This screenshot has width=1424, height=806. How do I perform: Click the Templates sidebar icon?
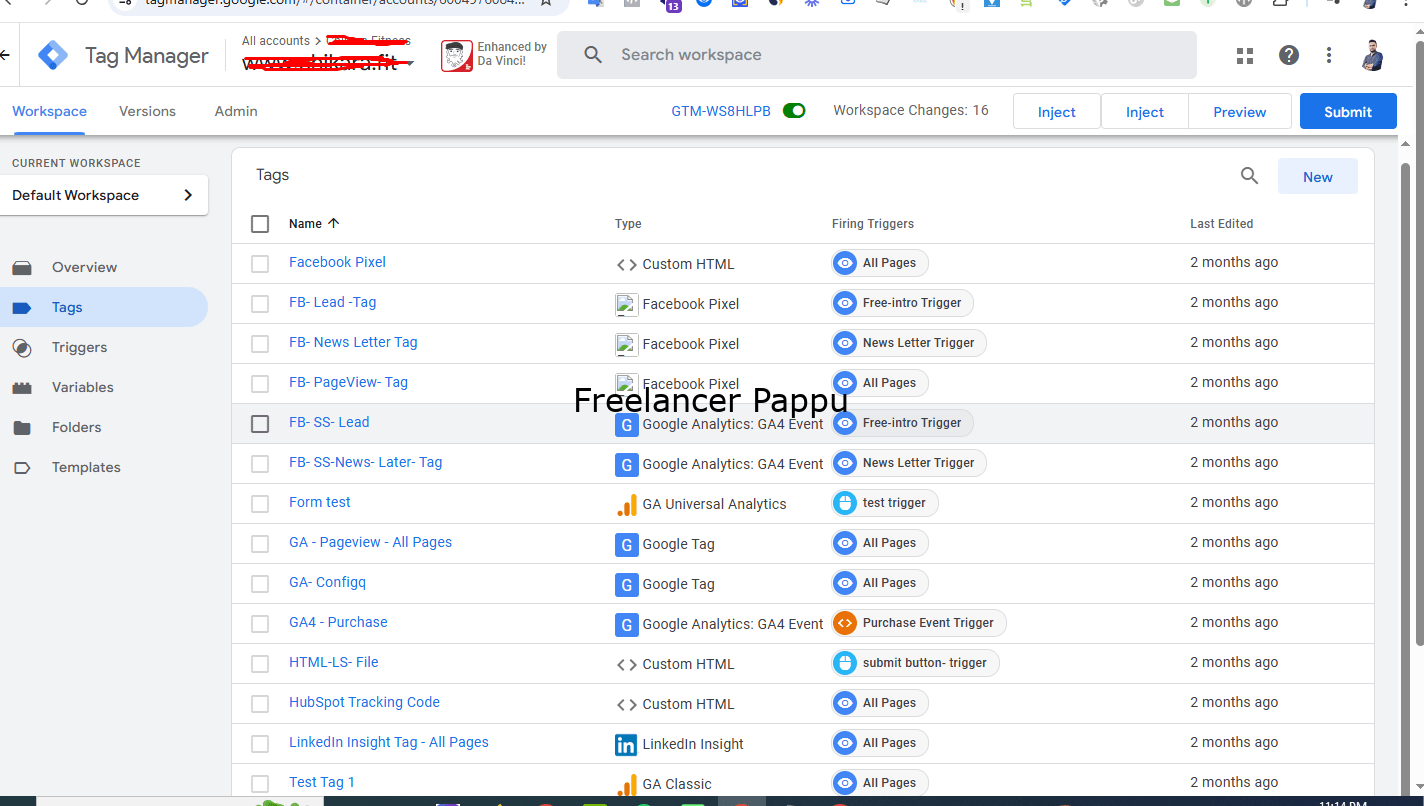tap(22, 468)
